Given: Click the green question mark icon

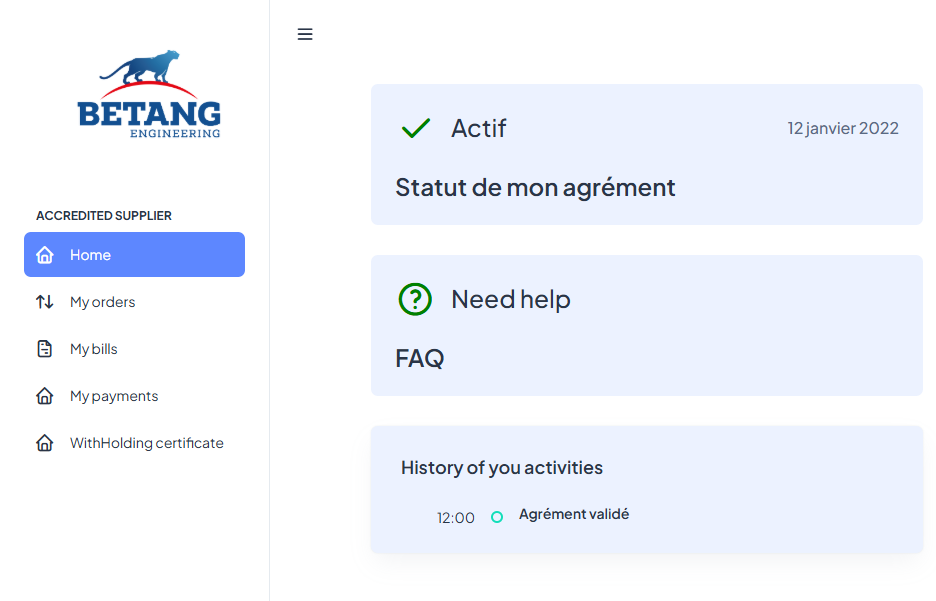Looking at the screenshot, I should [x=415, y=299].
